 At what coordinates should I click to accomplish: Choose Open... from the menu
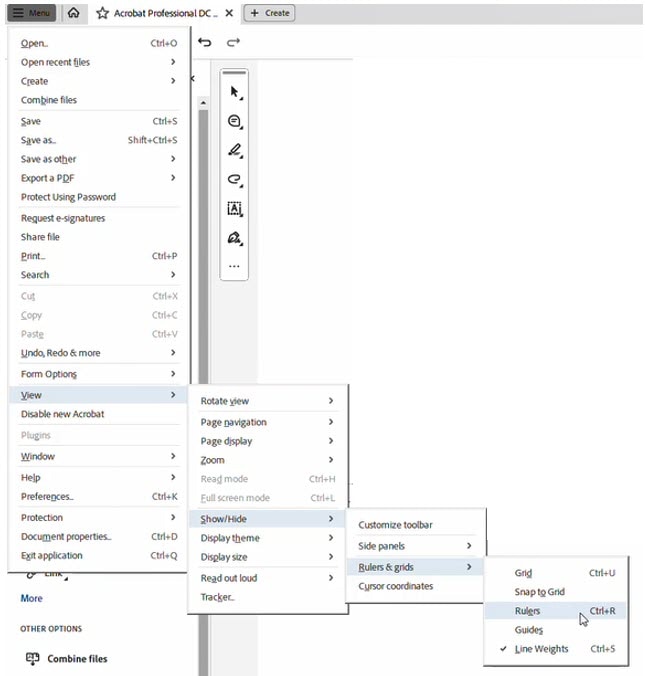point(99,43)
